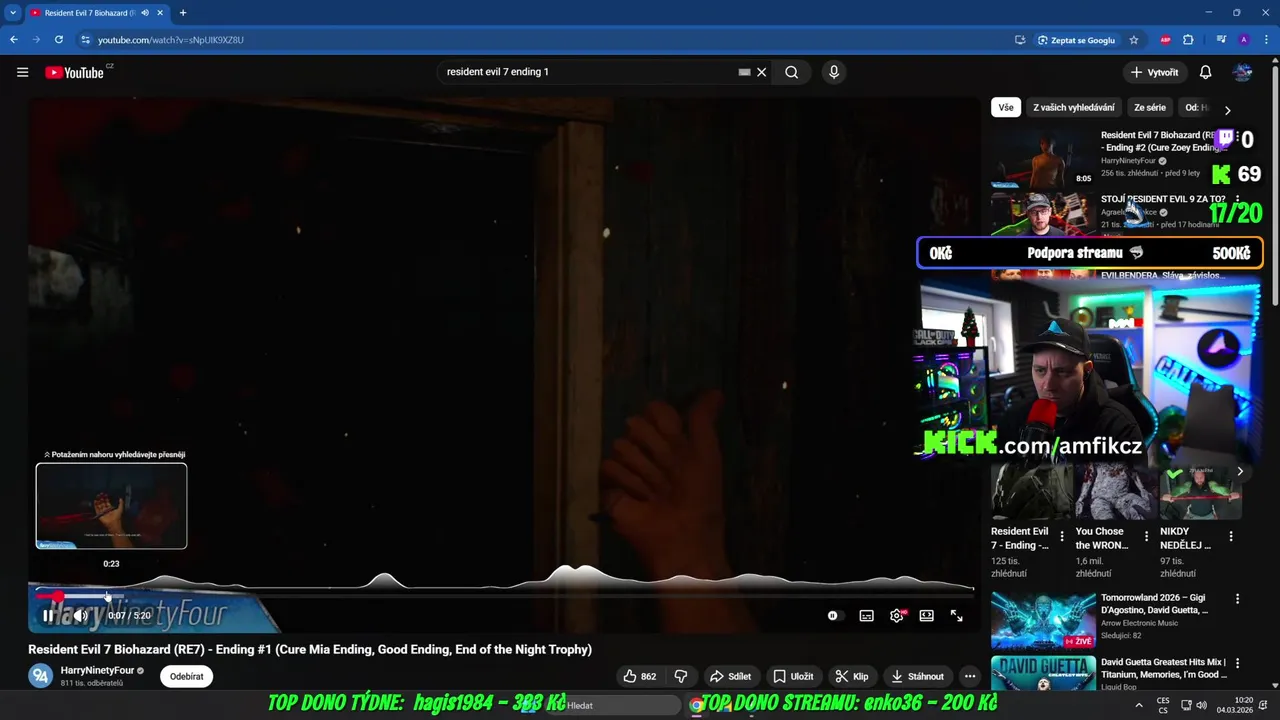This screenshot has height=720, width=1280.
Task: Subscribe with Odebírat button
Action: [x=187, y=676]
